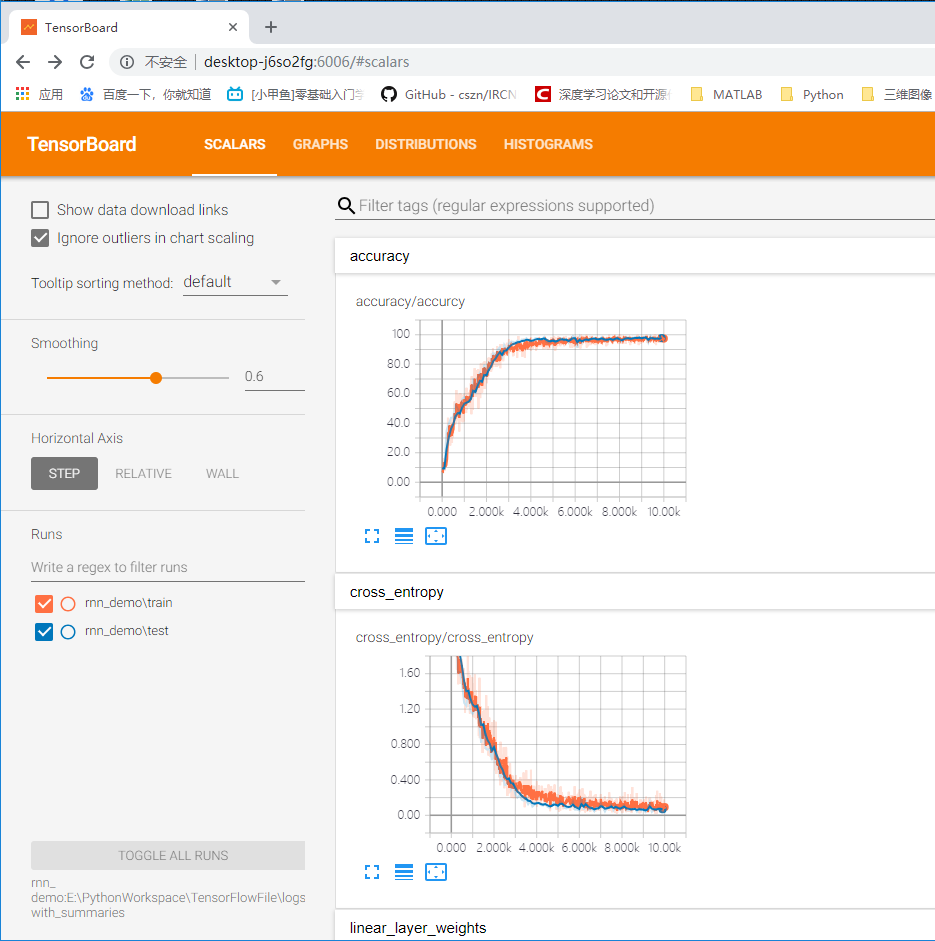Viewport: 935px width, 941px height.
Task: Open the 三维图像 bookmarks folder
Action: coord(897,94)
